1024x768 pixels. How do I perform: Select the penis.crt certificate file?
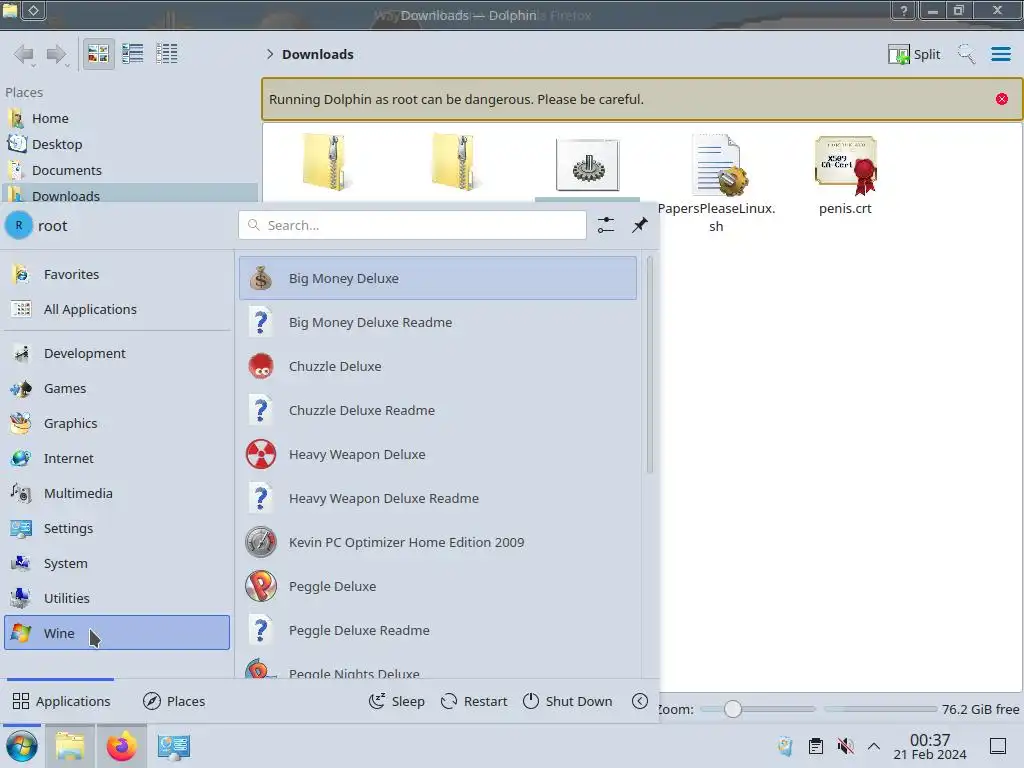tap(846, 175)
